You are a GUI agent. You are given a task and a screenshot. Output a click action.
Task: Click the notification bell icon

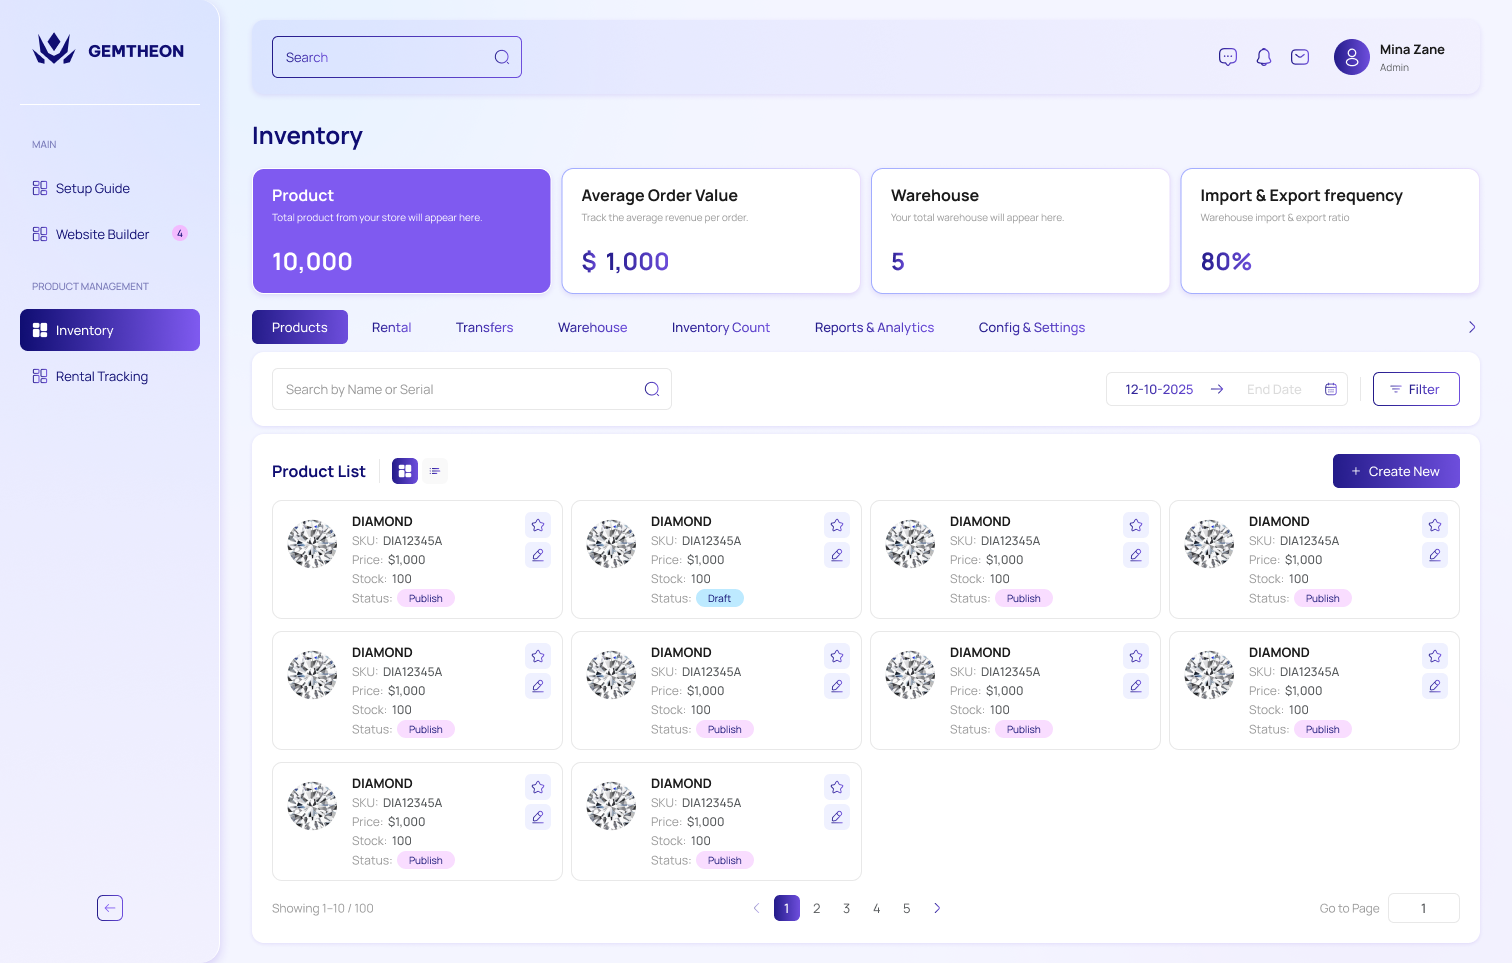tap(1264, 57)
